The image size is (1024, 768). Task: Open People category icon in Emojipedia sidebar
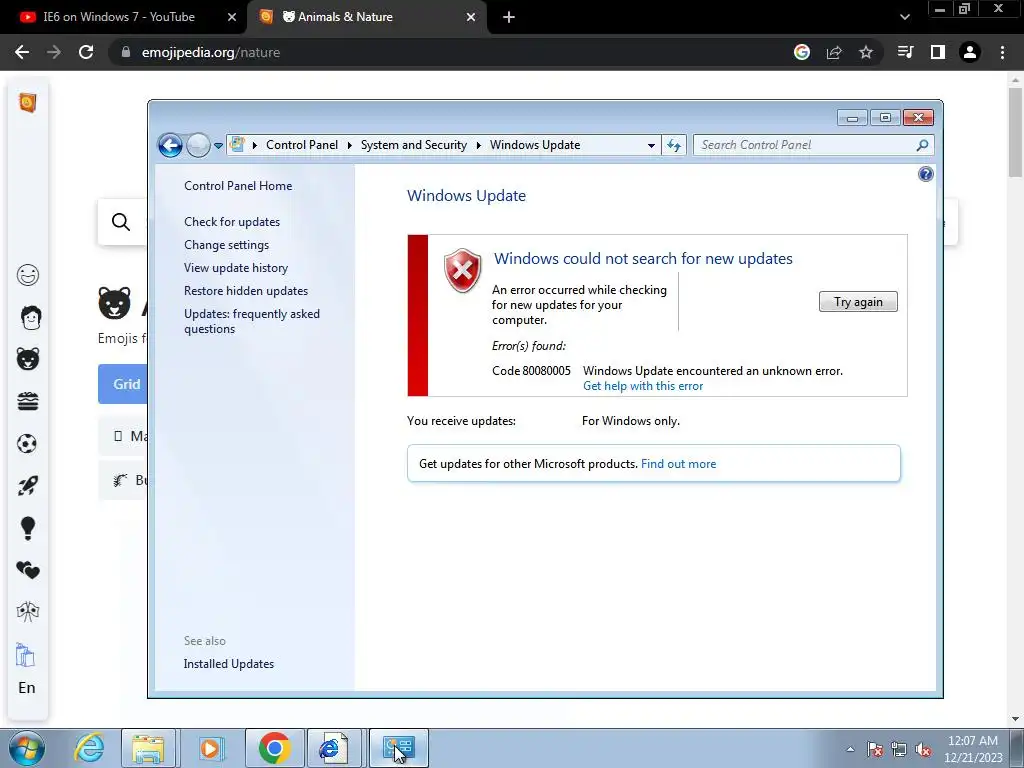pos(31,317)
